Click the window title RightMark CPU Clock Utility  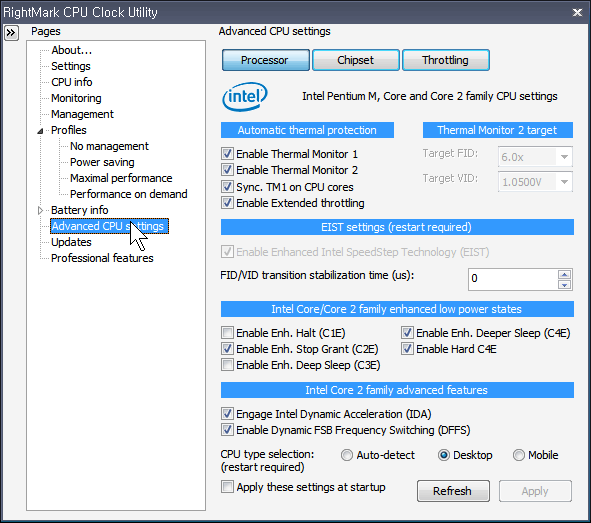(x=80, y=12)
